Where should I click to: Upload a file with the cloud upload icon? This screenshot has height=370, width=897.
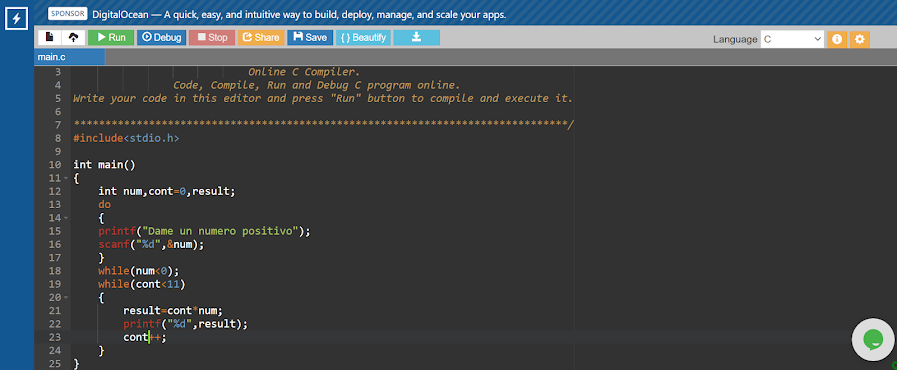[73, 37]
